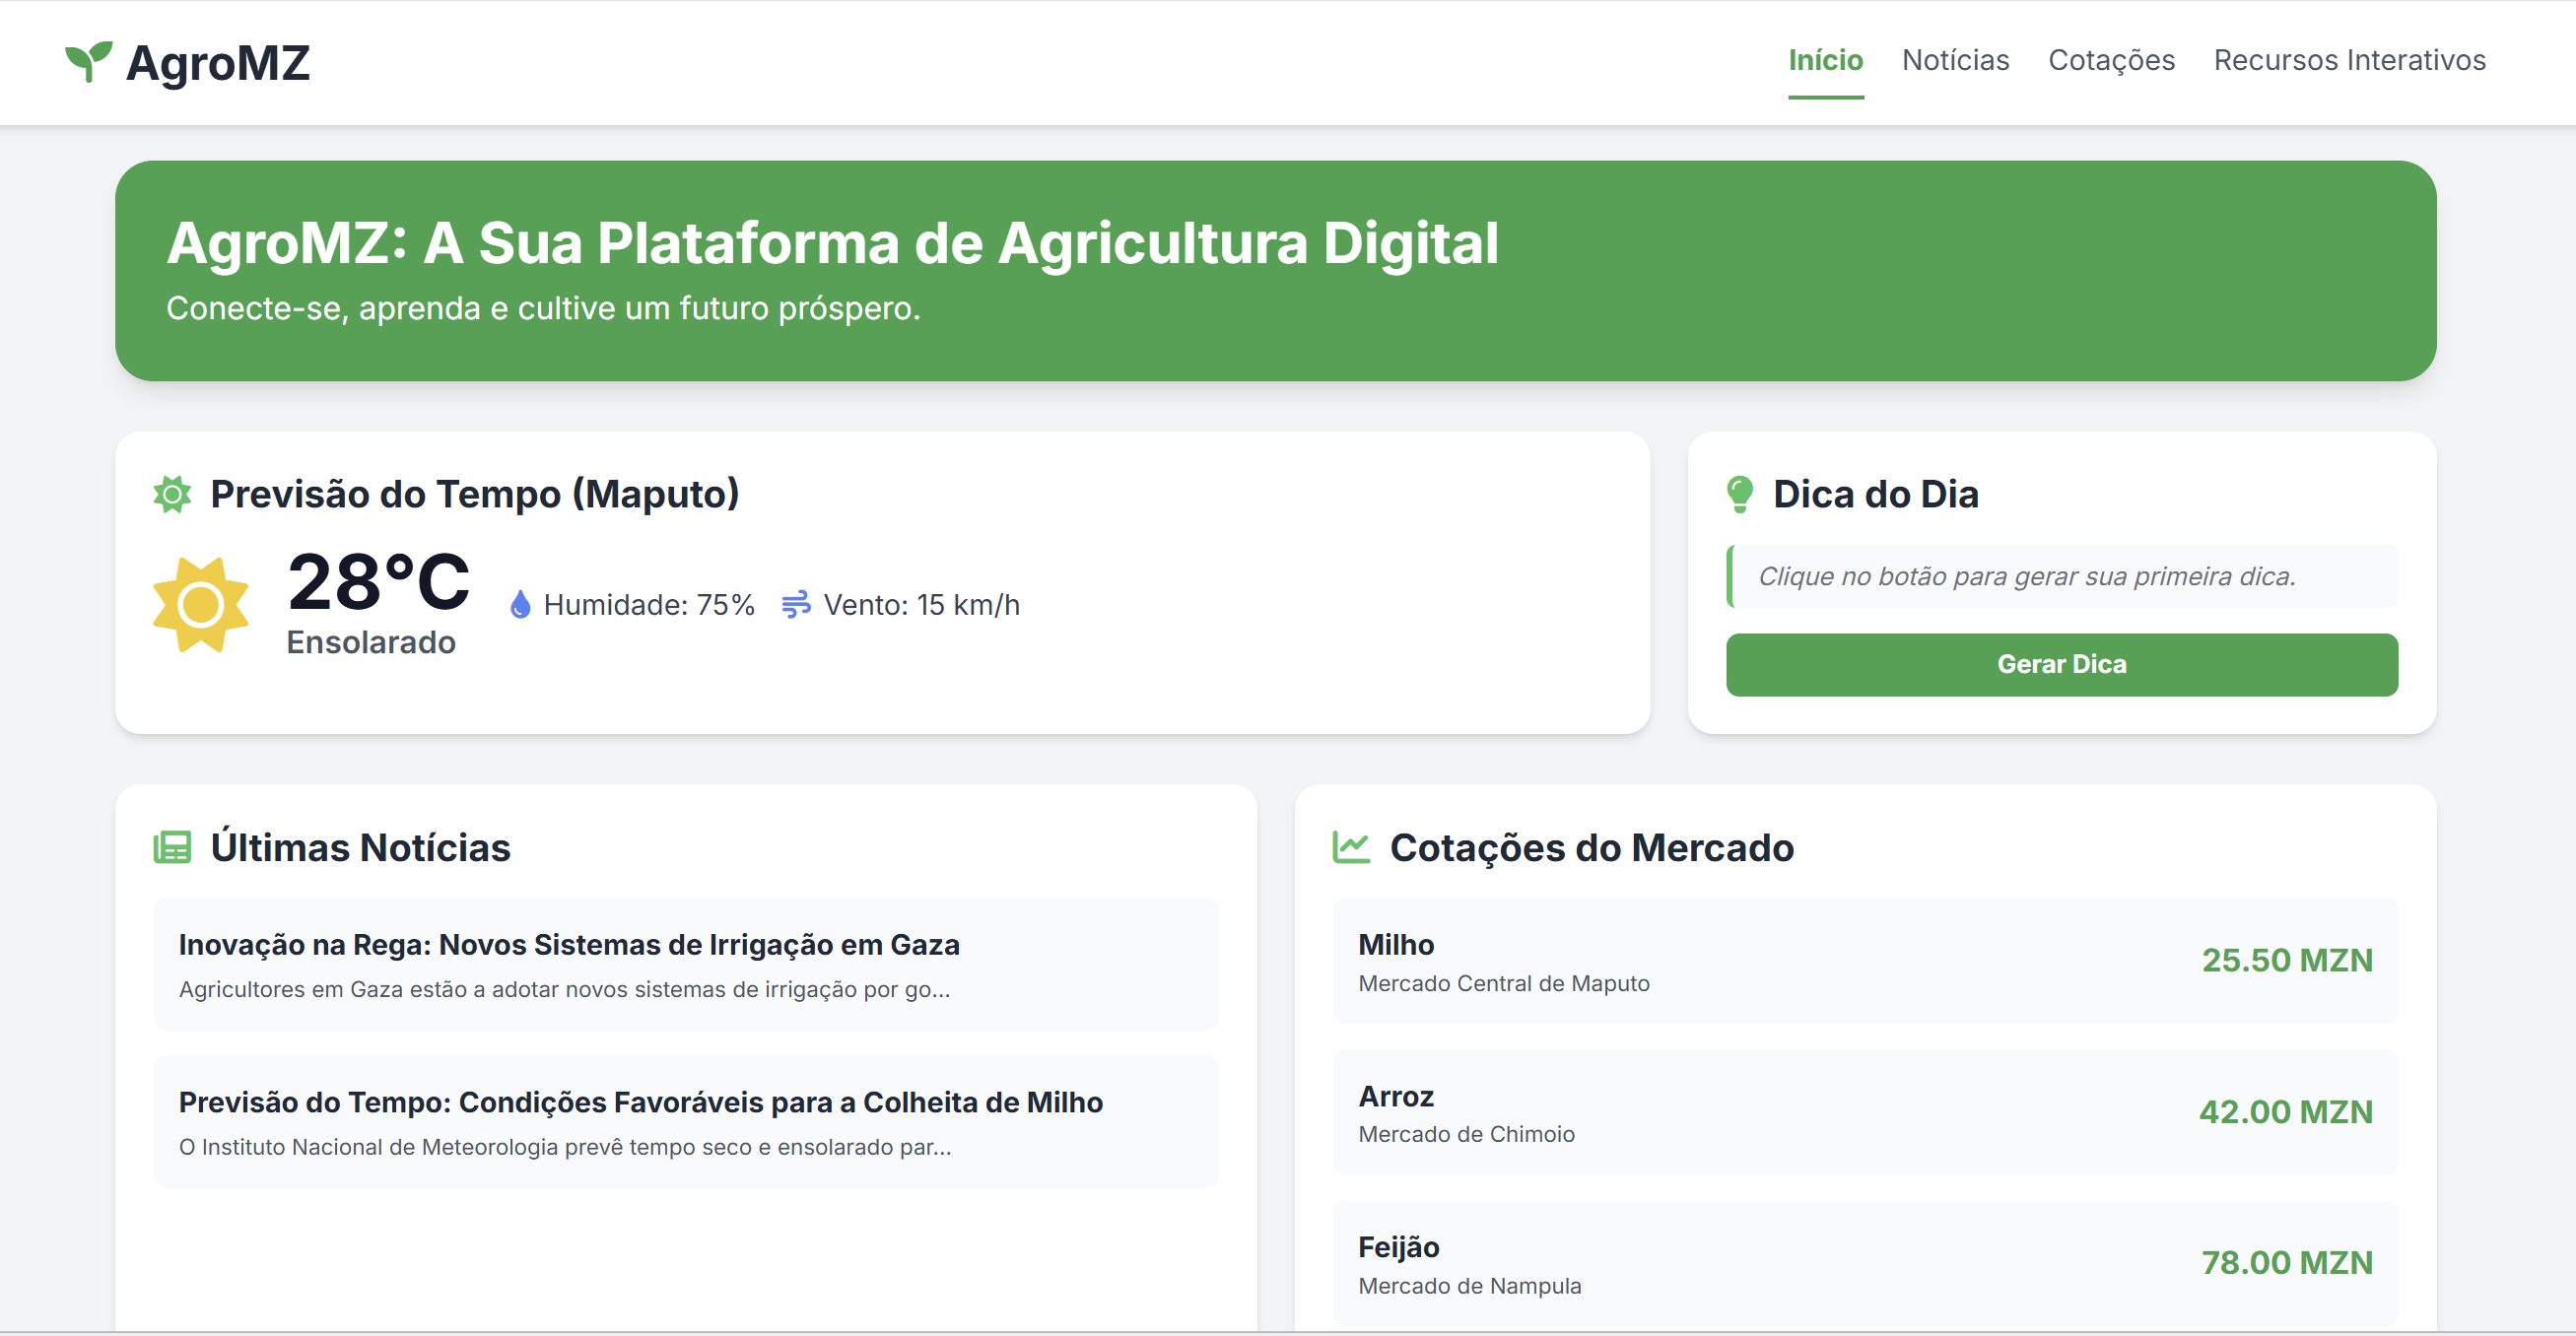Open Recursos Interativos
This screenshot has height=1336, width=2576.
tap(2349, 60)
